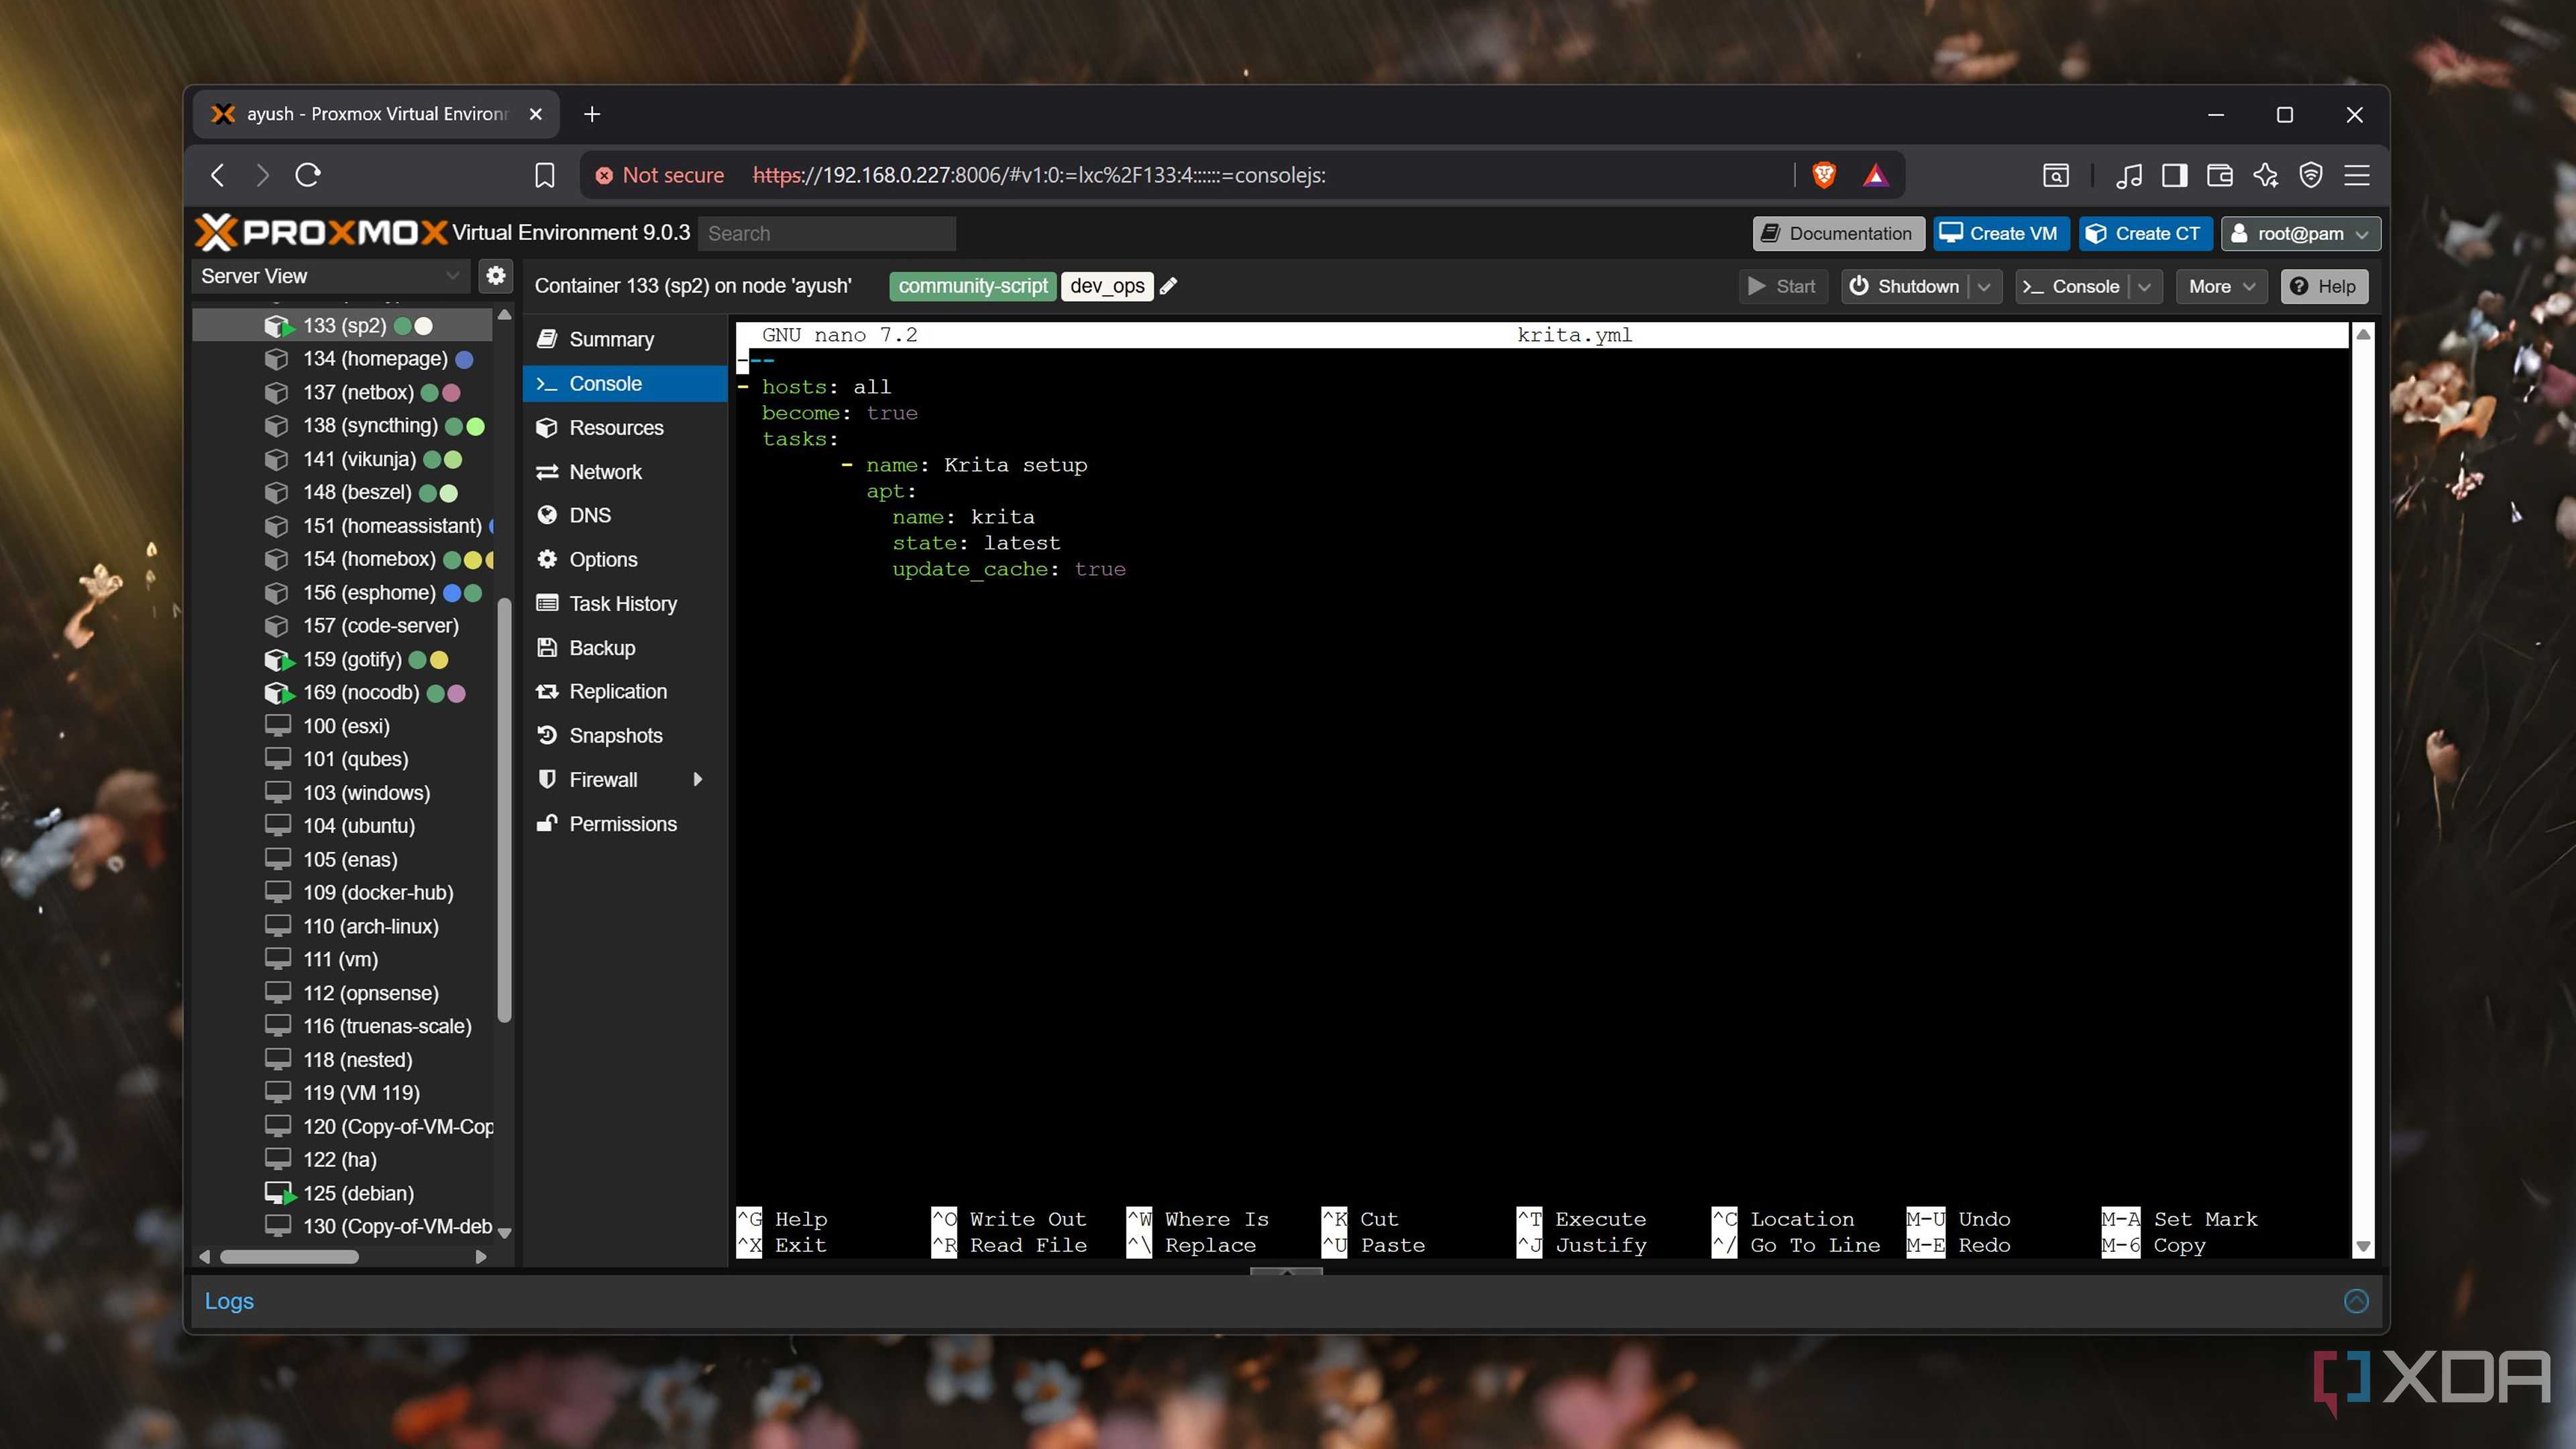Open the Network section
This screenshot has width=2576, height=1449.
tap(625, 471)
